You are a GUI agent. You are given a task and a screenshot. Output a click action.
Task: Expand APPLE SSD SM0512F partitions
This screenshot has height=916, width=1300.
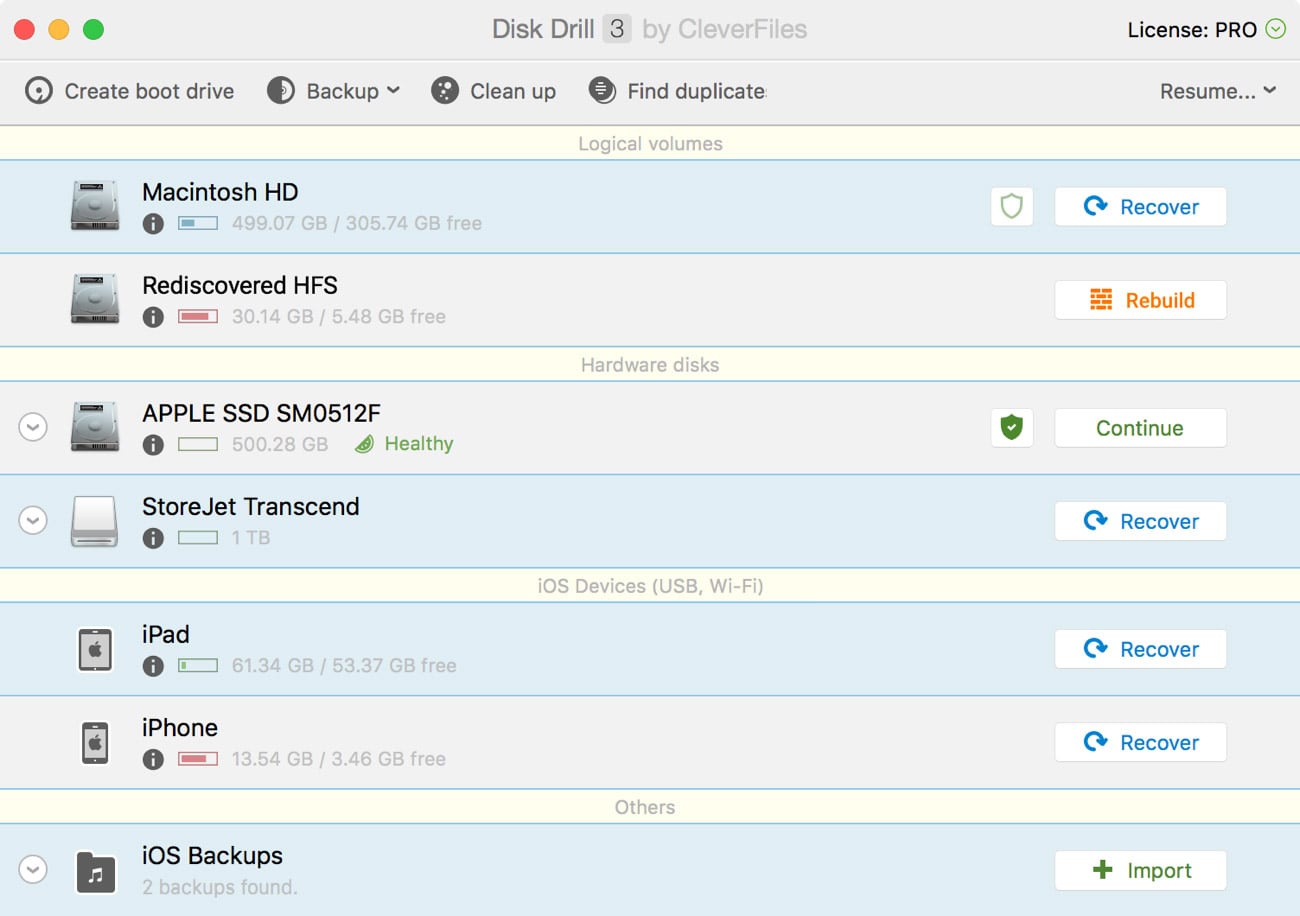click(33, 428)
